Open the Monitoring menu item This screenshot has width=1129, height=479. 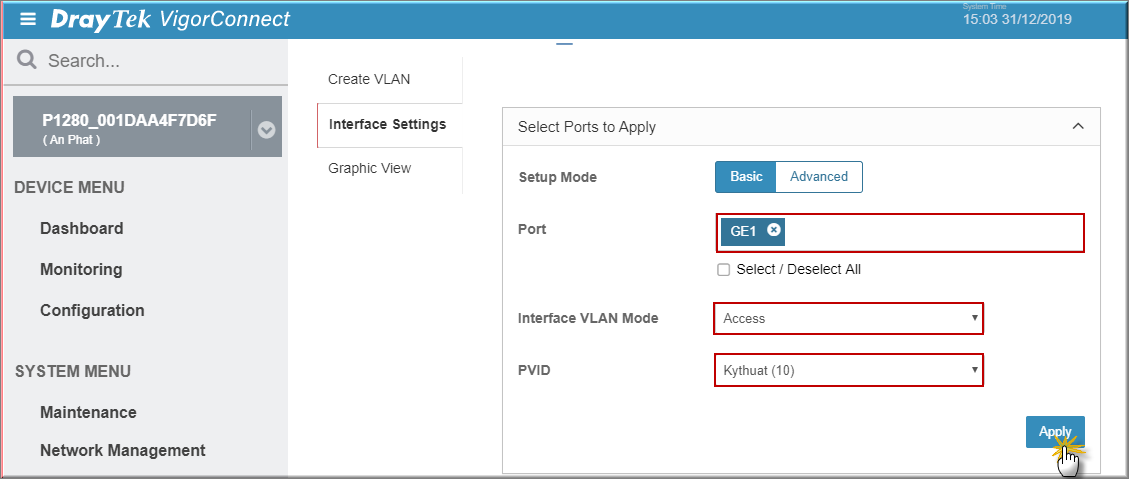[x=81, y=269]
